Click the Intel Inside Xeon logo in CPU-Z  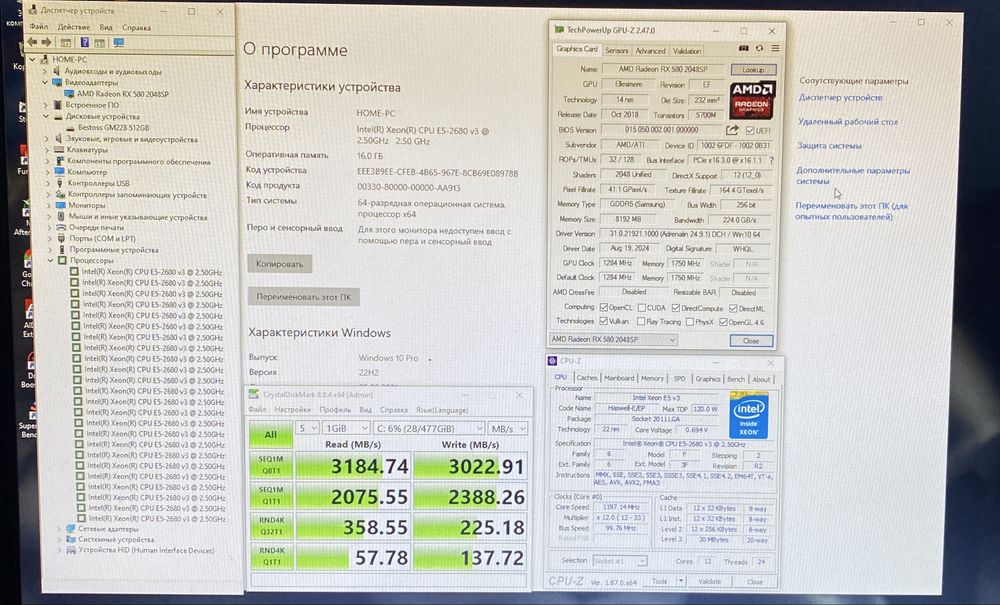click(x=748, y=416)
